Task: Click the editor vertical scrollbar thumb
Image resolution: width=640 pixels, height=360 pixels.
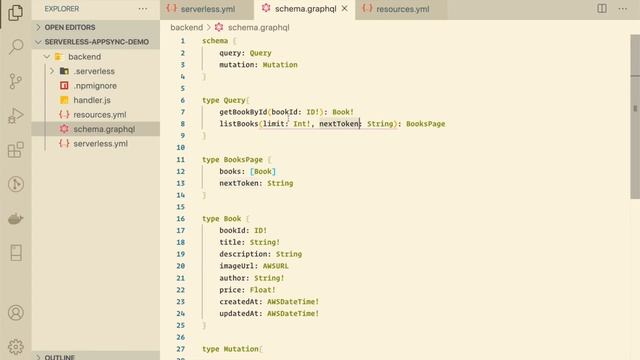Action: coord(635,116)
